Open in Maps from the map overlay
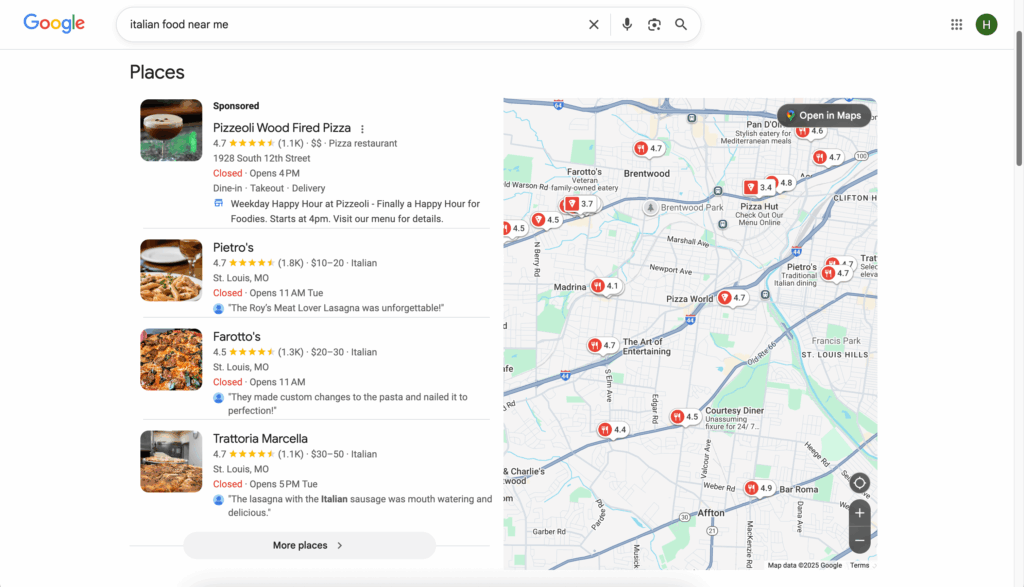Screen dimensions: 1024x587 pos(824,115)
